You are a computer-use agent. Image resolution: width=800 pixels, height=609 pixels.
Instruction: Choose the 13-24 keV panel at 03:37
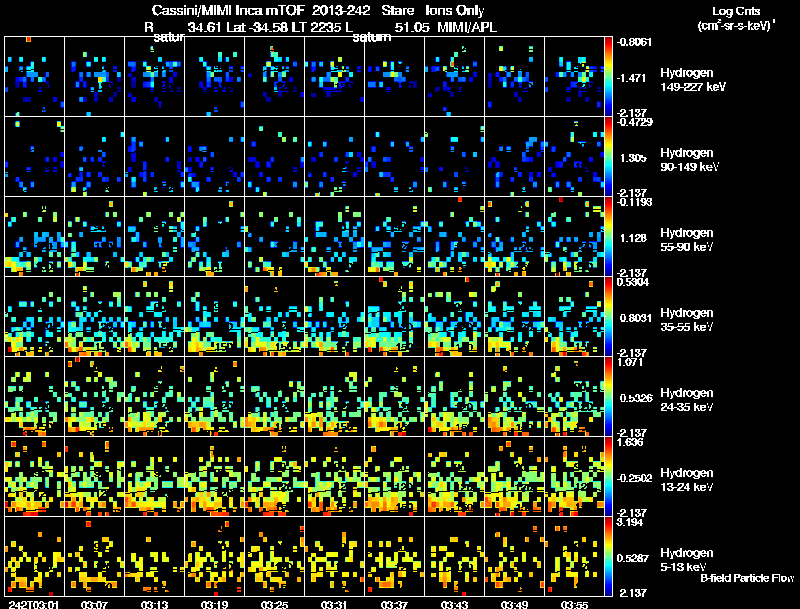click(394, 477)
